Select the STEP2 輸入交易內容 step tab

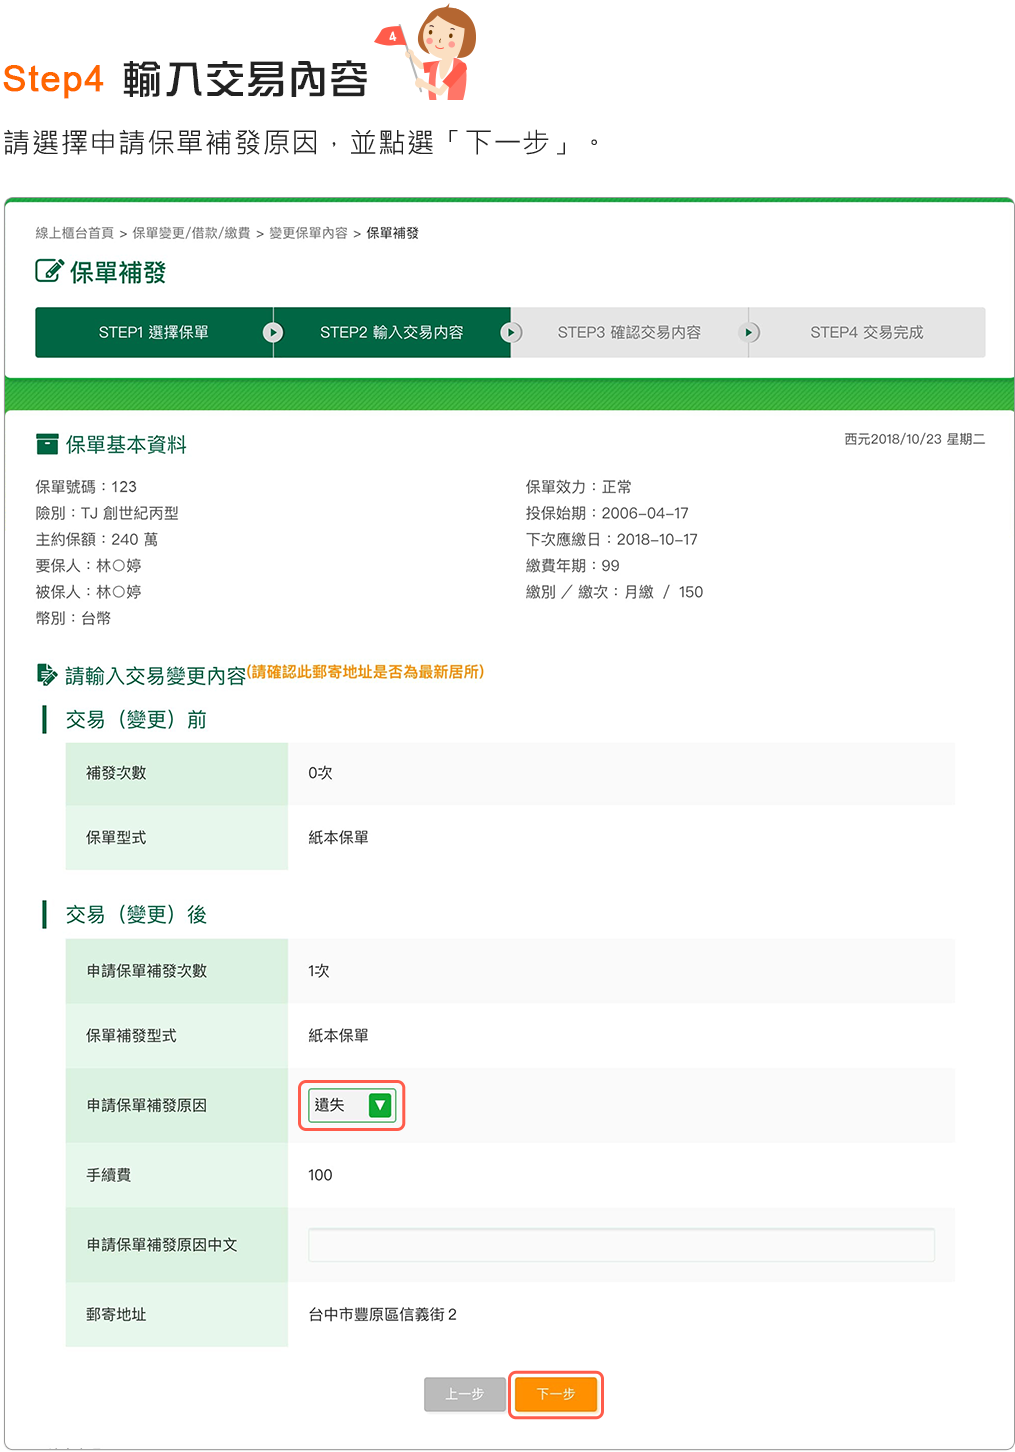391,332
